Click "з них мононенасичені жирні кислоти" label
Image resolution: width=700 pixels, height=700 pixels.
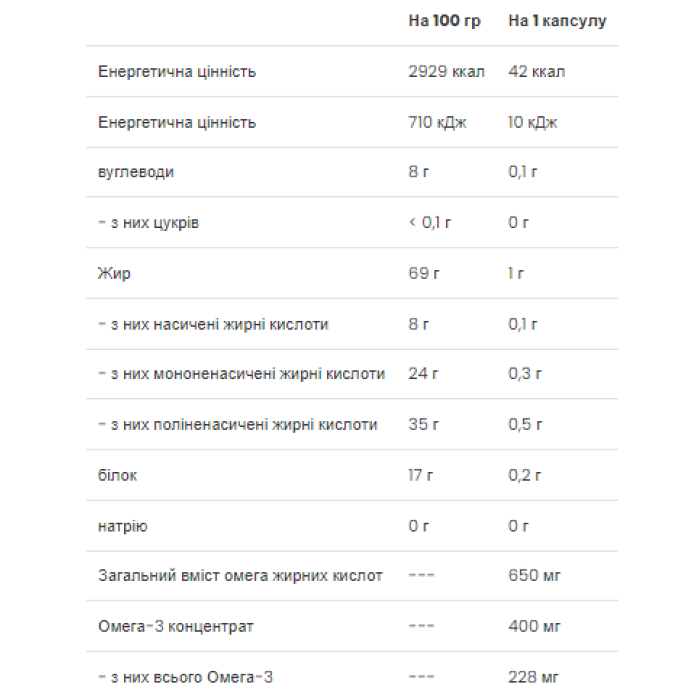tap(241, 374)
